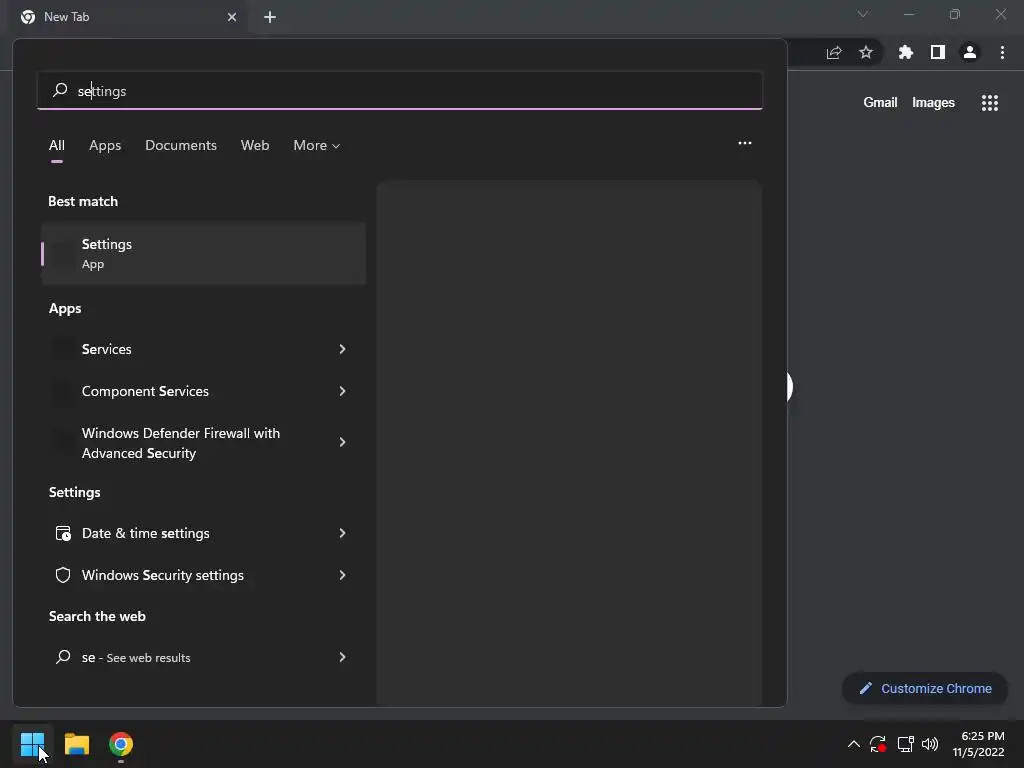Viewport: 1024px width, 768px height.
Task: Expand the 'se' web results chevron
Action: coord(342,658)
